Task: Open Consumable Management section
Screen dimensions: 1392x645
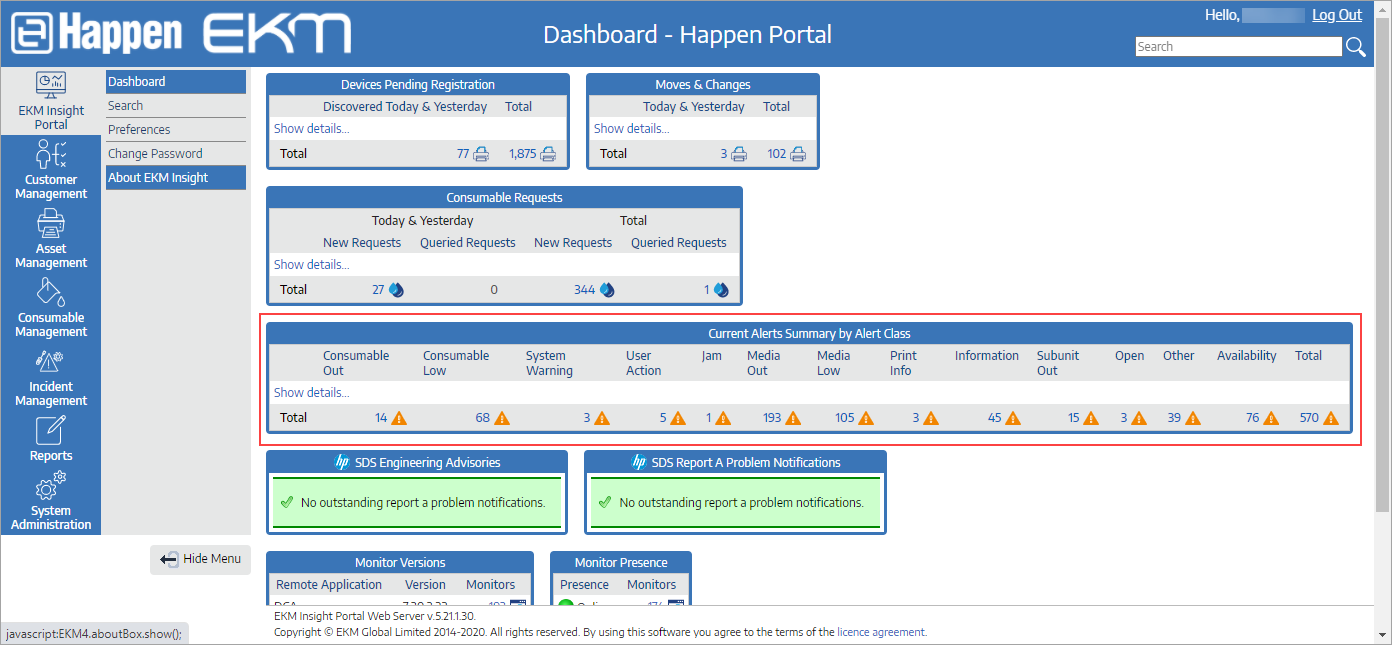Action: point(51,308)
